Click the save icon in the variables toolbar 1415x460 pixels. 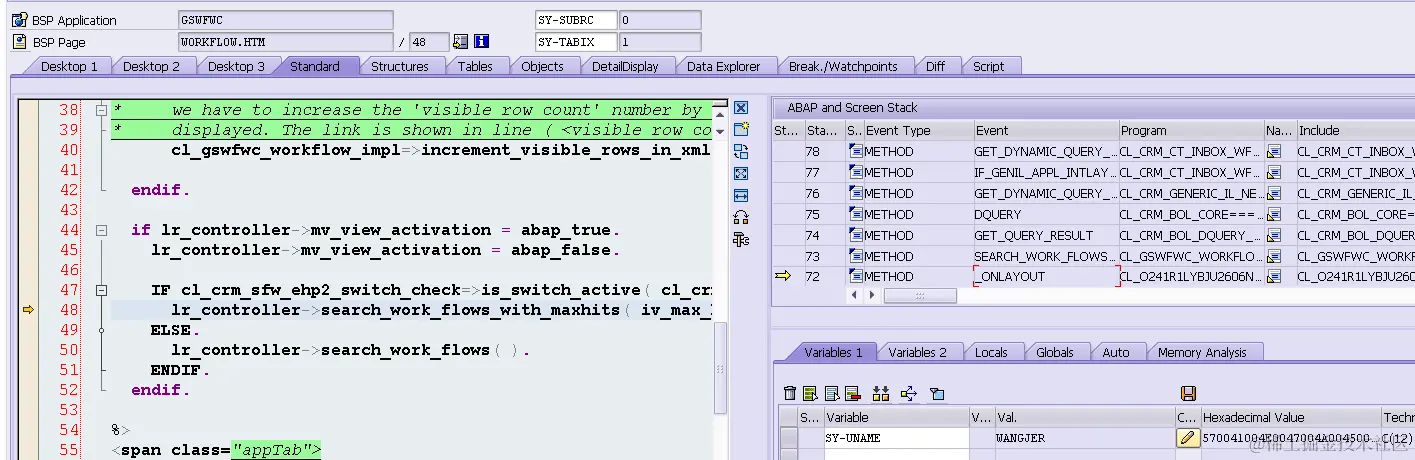coord(1188,394)
